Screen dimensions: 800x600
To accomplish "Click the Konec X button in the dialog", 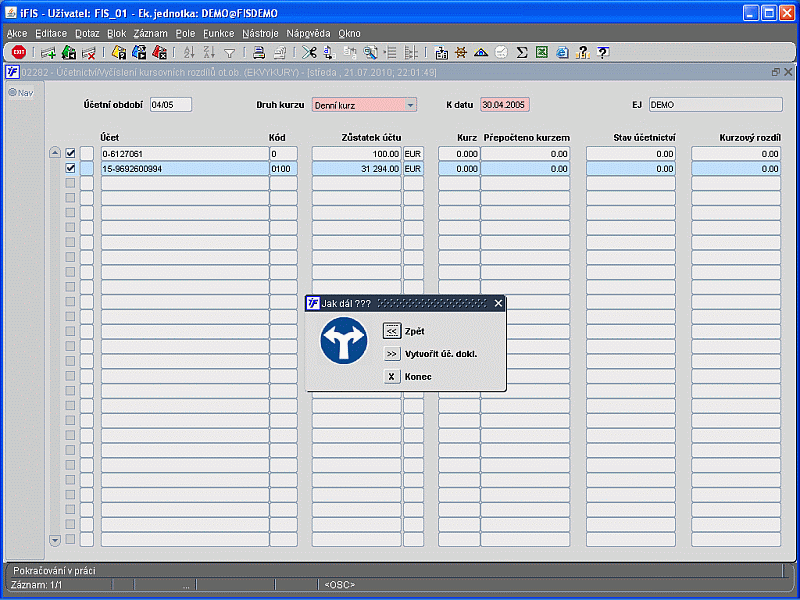I will (x=392, y=377).
